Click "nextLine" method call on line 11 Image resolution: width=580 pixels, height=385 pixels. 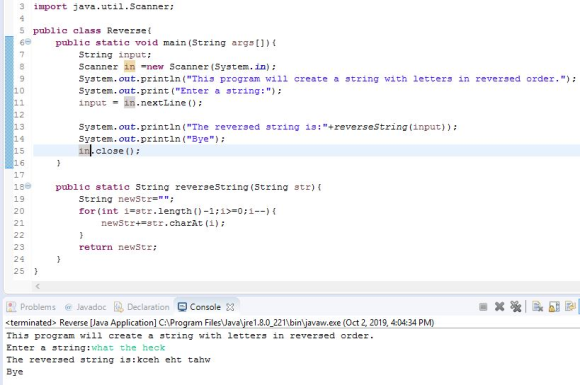(x=163, y=103)
